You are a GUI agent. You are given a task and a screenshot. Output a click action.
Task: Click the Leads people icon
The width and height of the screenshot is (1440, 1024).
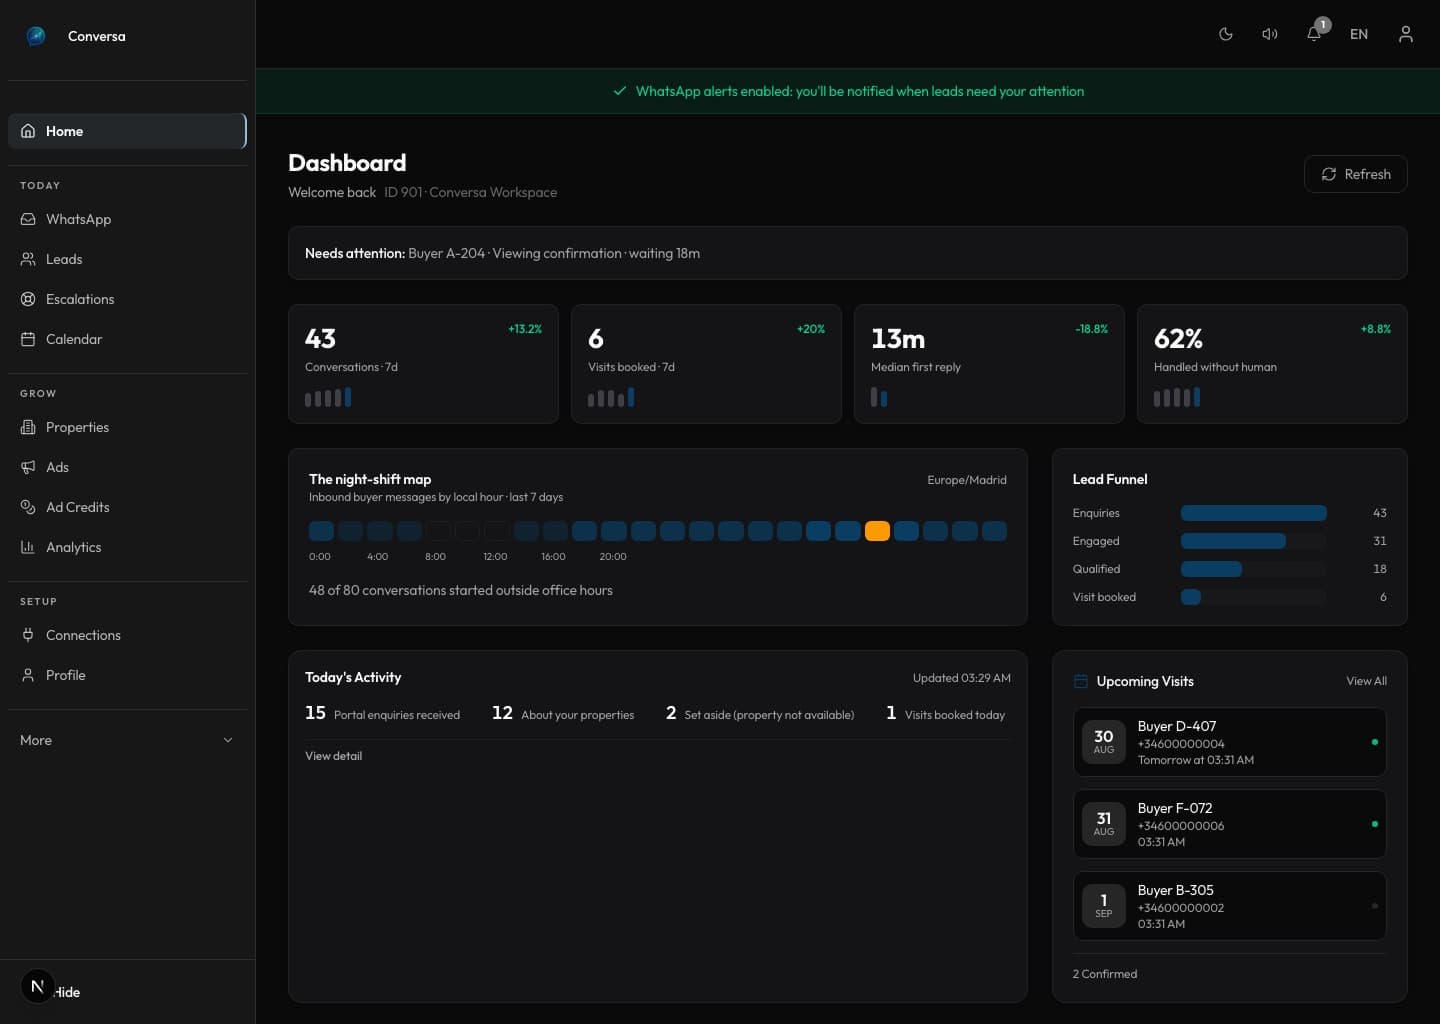[x=28, y=259]
